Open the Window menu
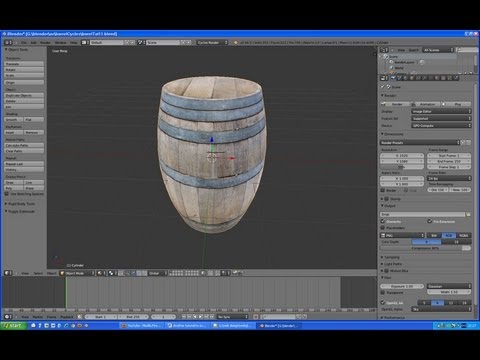Viewport: 480px width, 360px height. tap(60, 43)
